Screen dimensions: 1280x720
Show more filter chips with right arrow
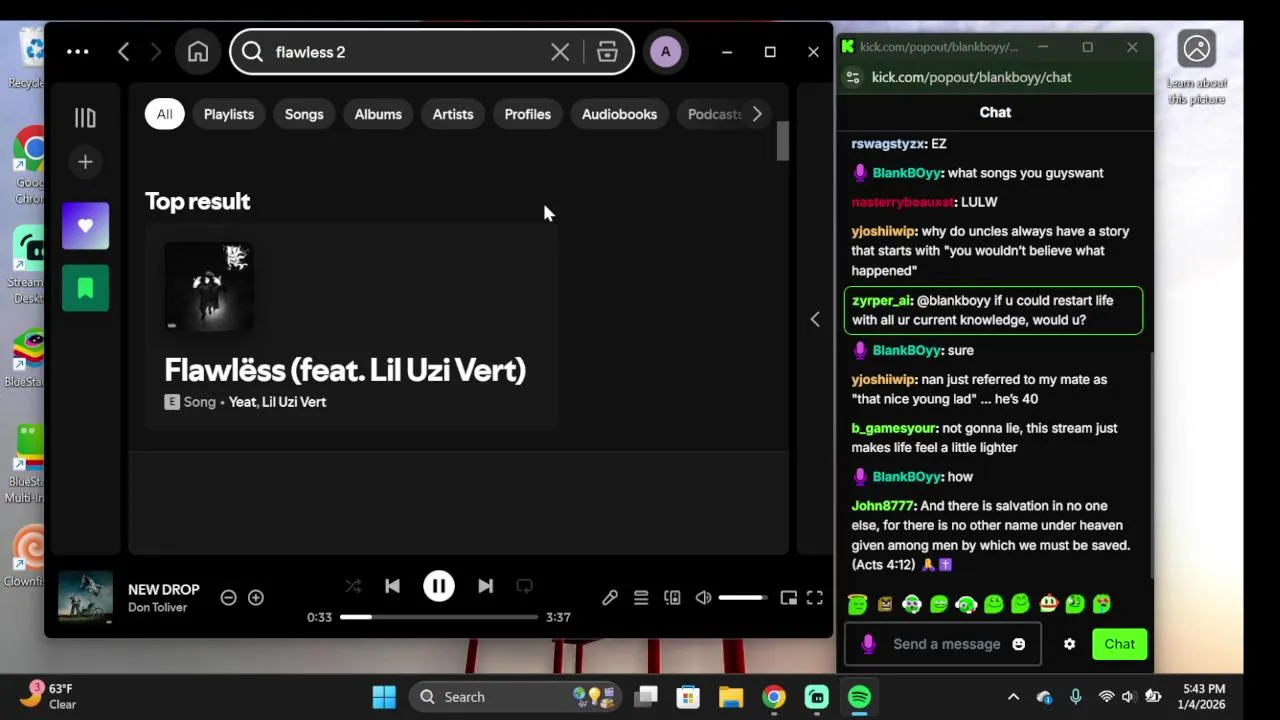tap(757, 114)
